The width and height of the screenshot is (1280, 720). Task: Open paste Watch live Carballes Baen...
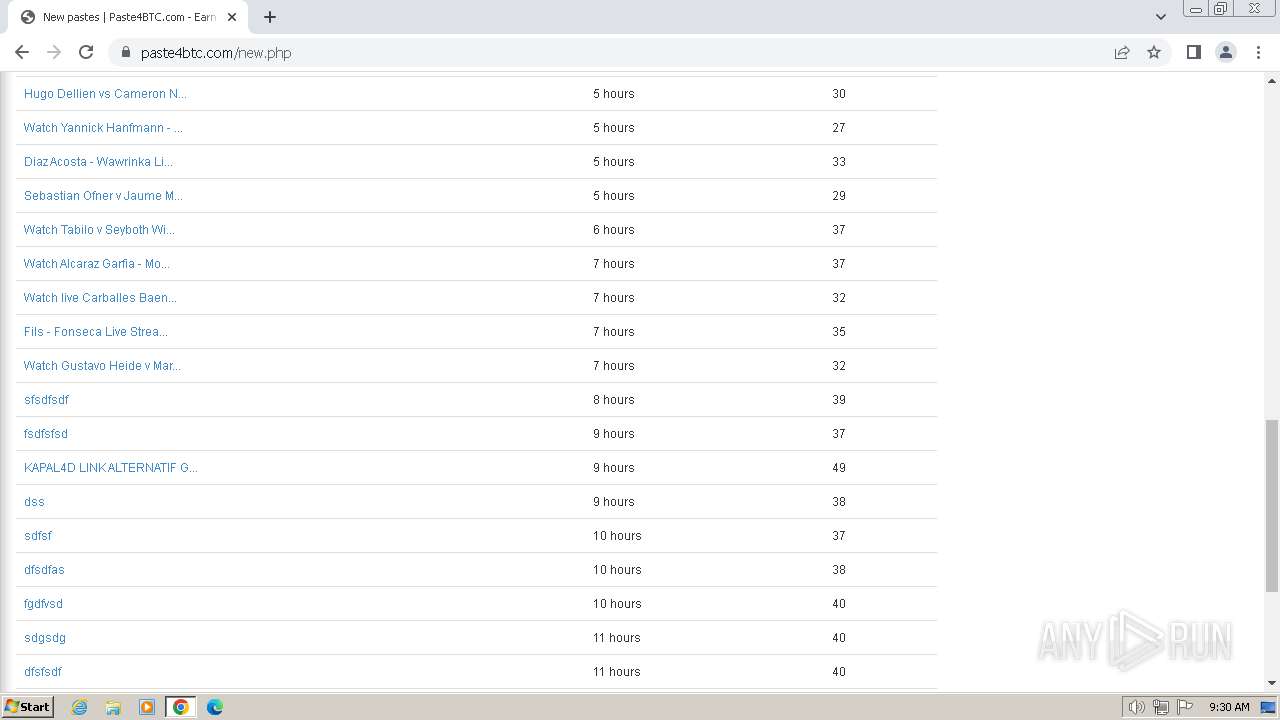tap(100, 298)
